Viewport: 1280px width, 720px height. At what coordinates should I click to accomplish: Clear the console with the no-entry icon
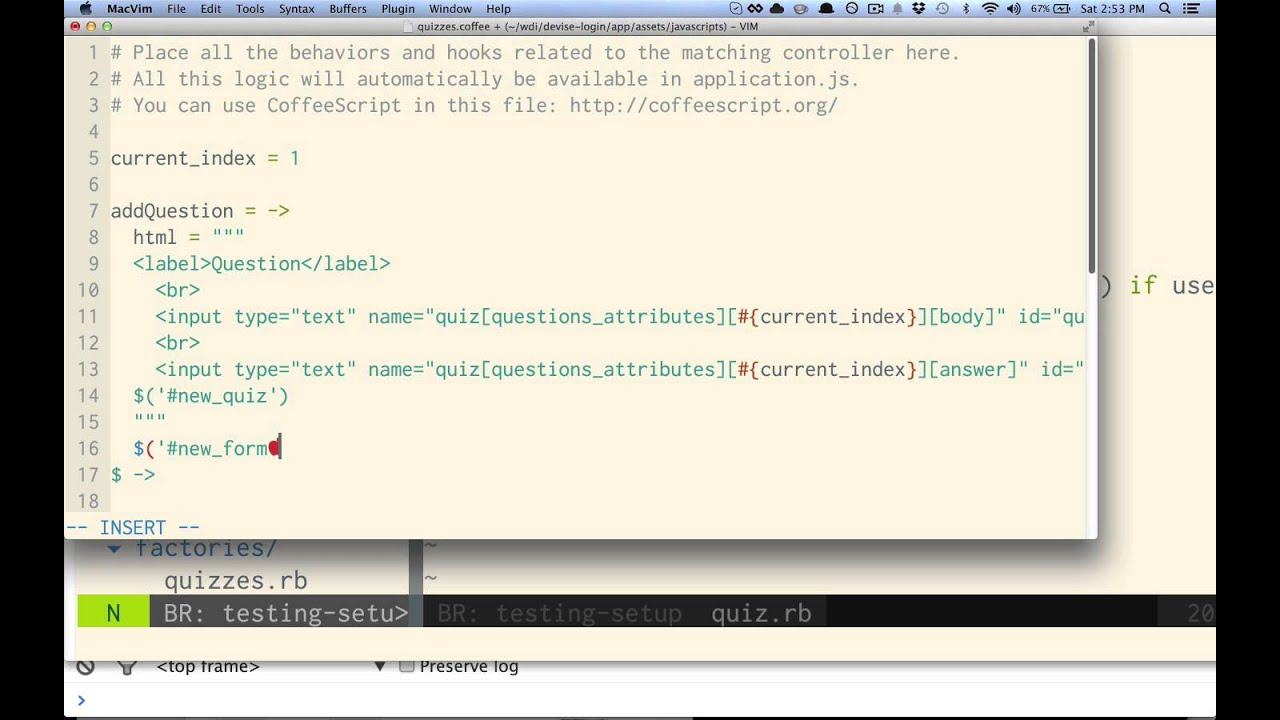[86, 667]
